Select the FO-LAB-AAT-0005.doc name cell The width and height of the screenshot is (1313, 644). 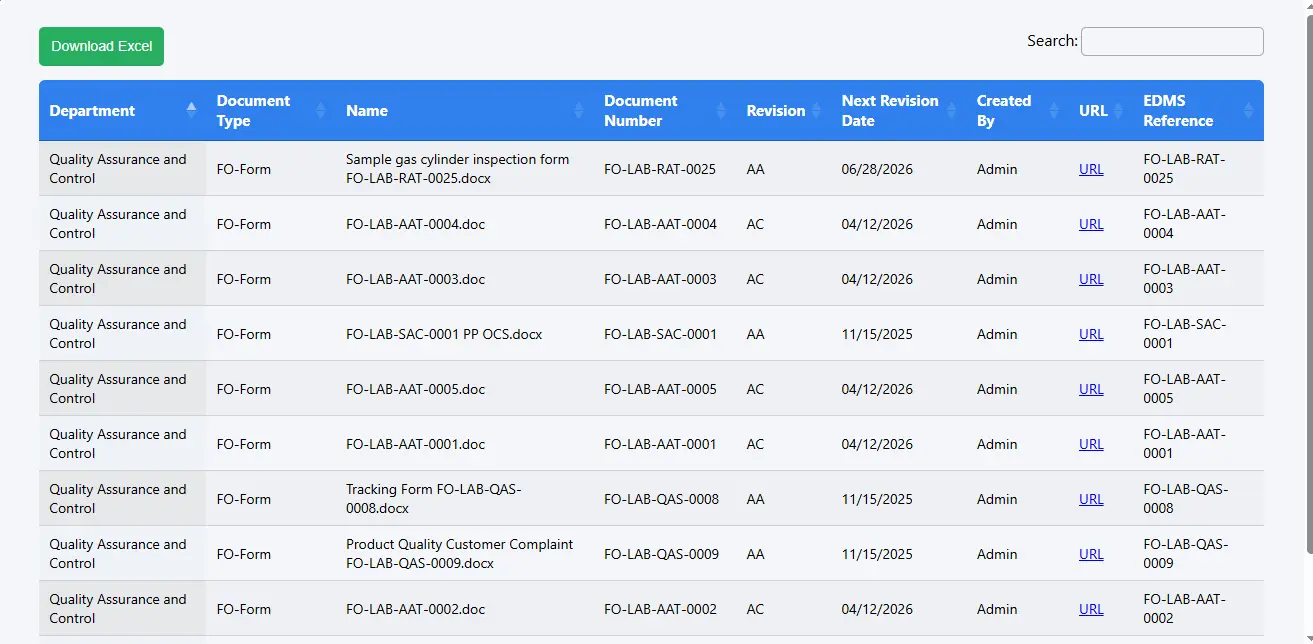[415, 389]
